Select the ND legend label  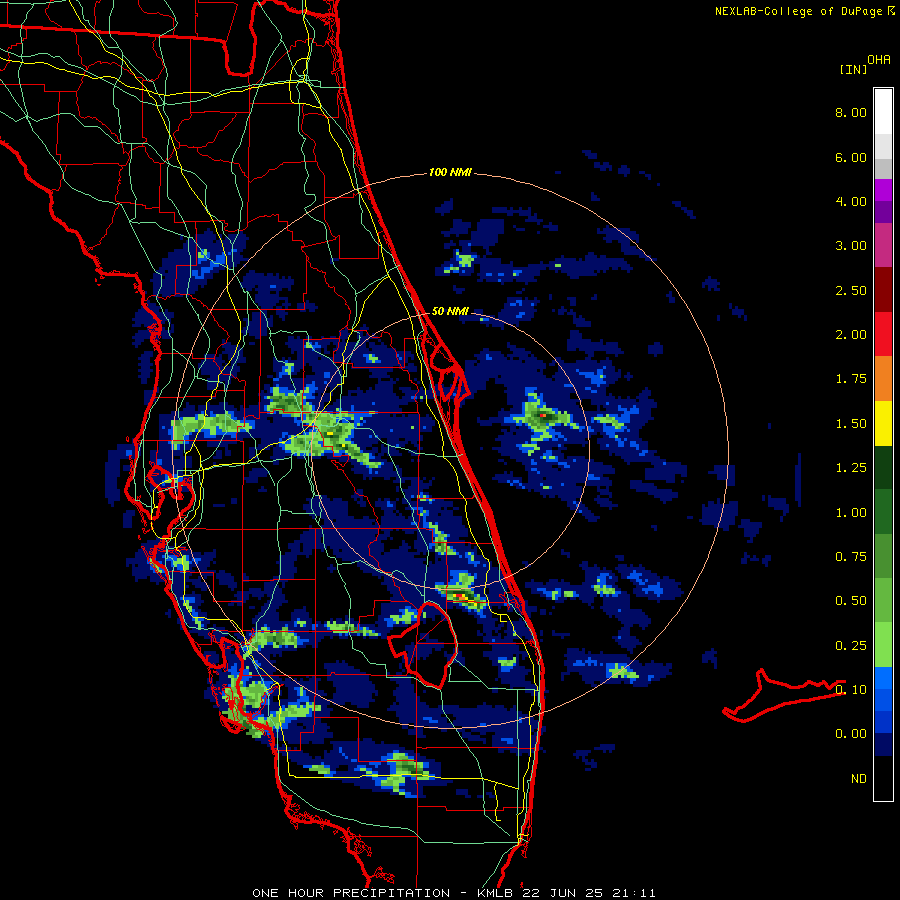[x=859, y=779]
